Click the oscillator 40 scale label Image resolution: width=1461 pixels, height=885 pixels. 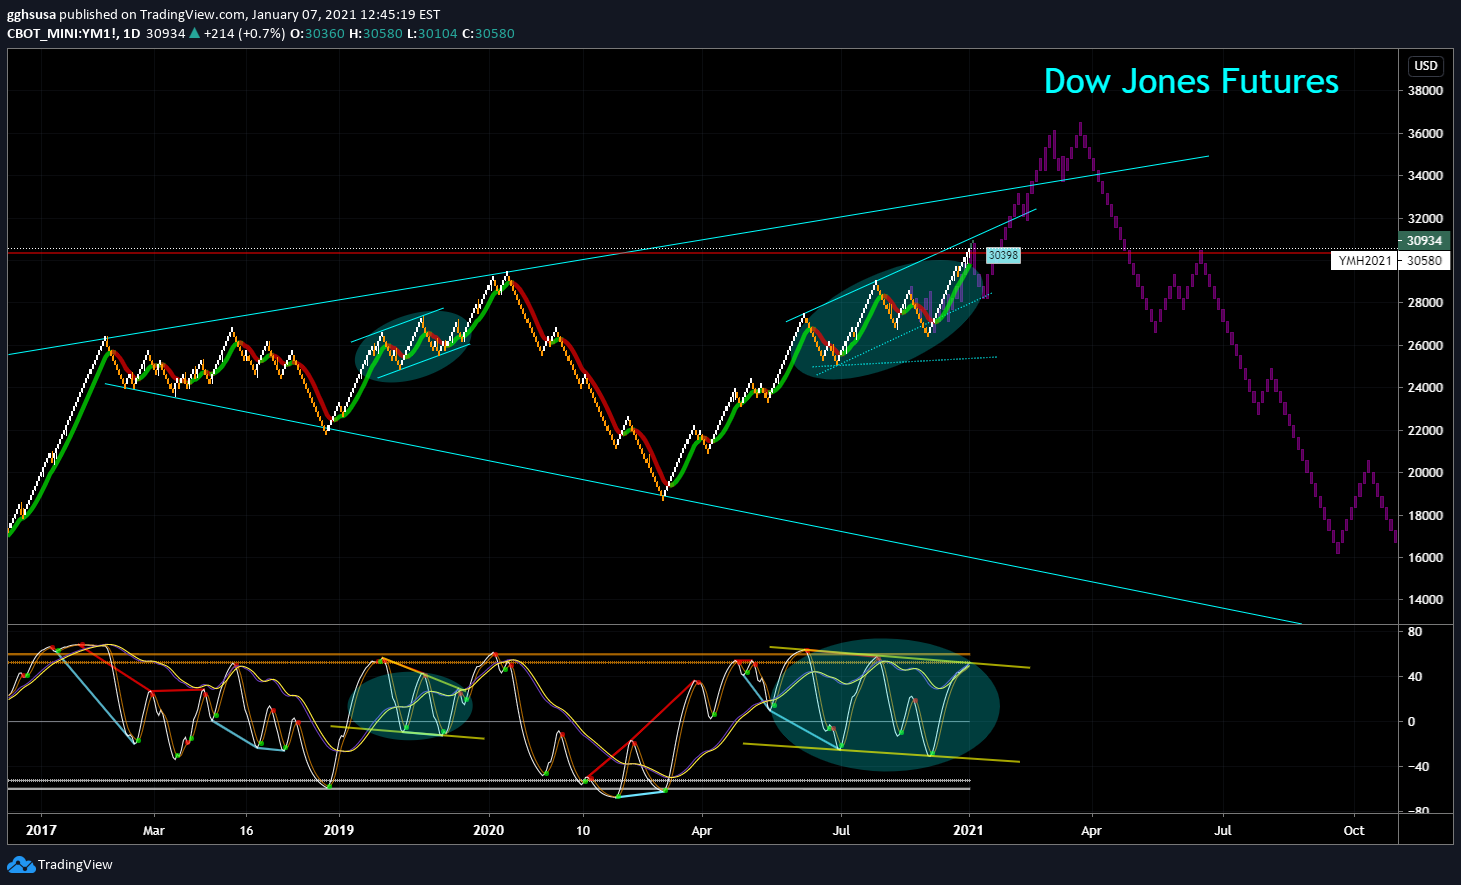pyautogui.click(x=1415, y=677)
